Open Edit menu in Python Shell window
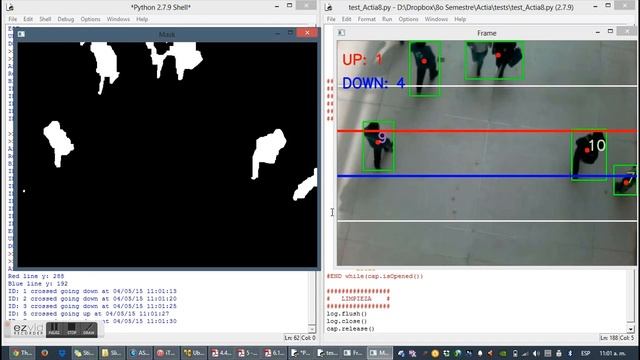 (x=28, y=19)
